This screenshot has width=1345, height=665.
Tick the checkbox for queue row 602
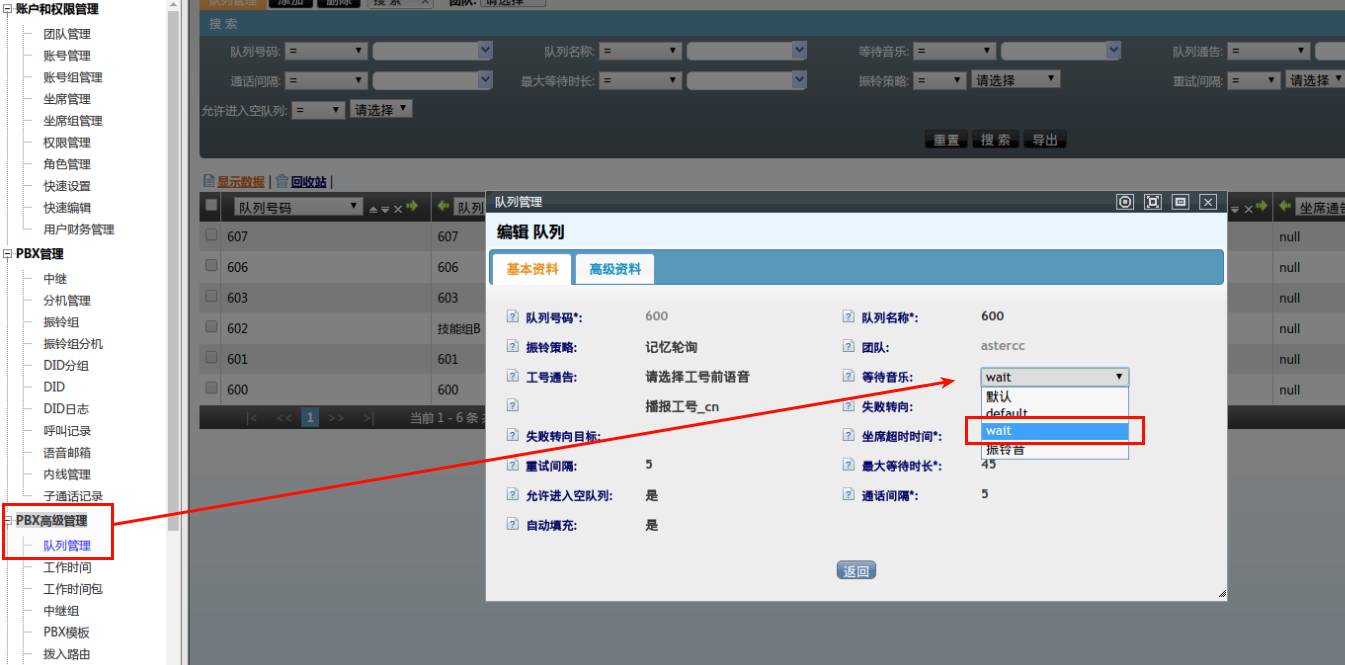coord(211,327)
